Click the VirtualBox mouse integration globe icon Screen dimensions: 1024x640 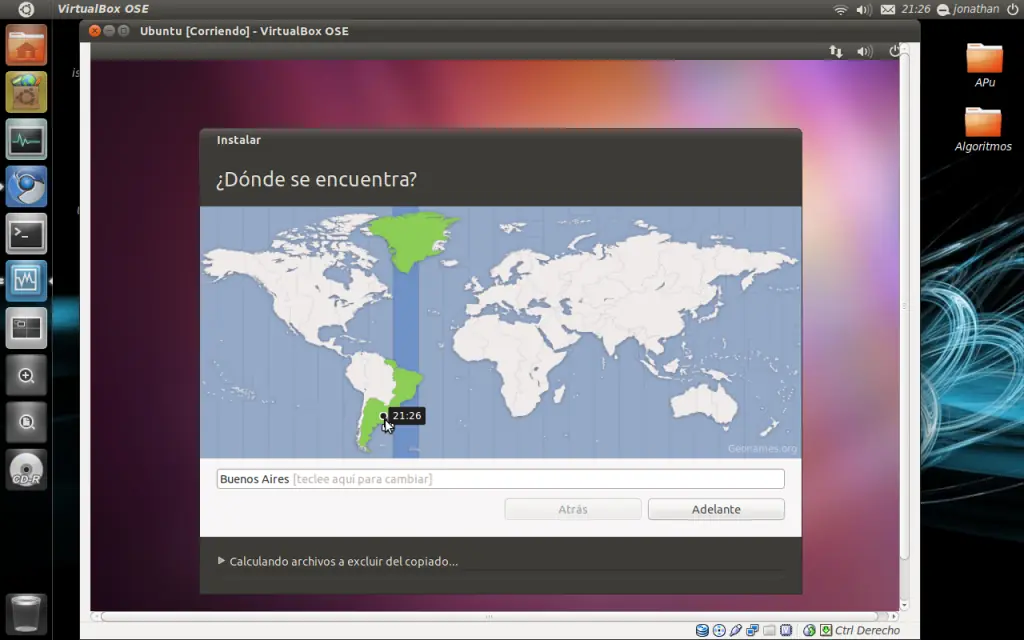pyautogui.click(x=809, y=630)
